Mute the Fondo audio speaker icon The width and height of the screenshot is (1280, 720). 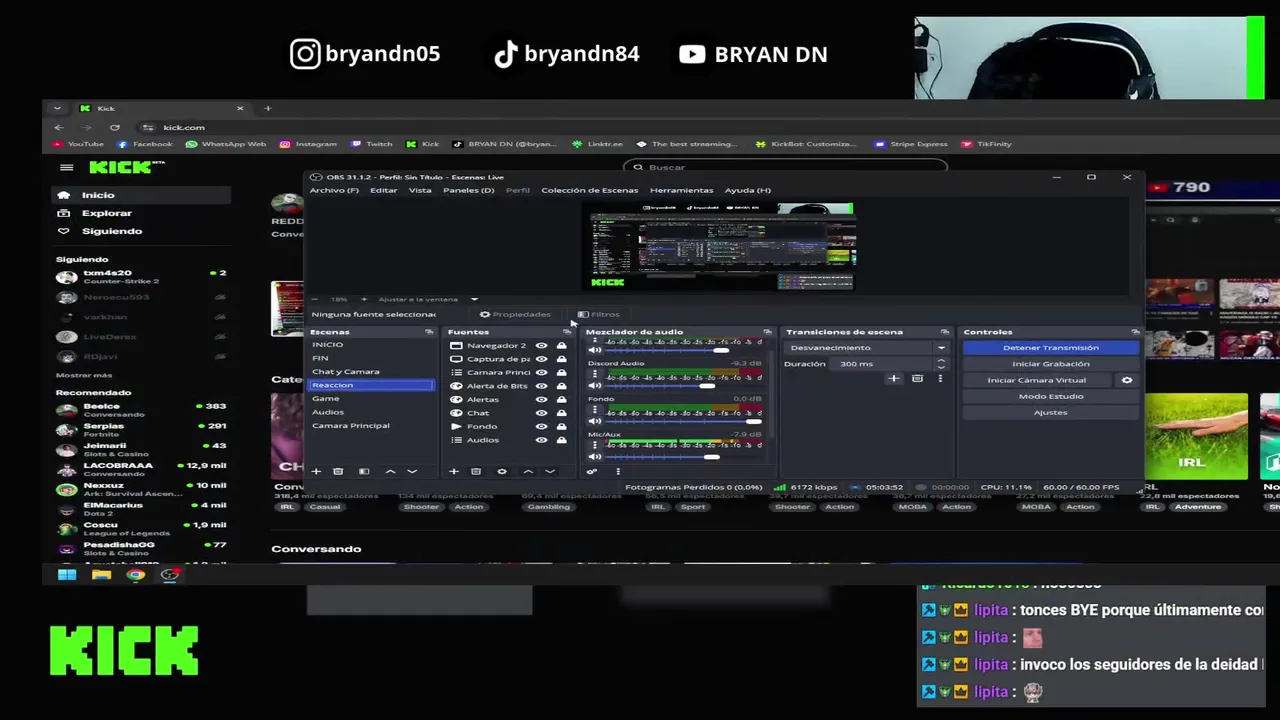click(x=596, y=421)
